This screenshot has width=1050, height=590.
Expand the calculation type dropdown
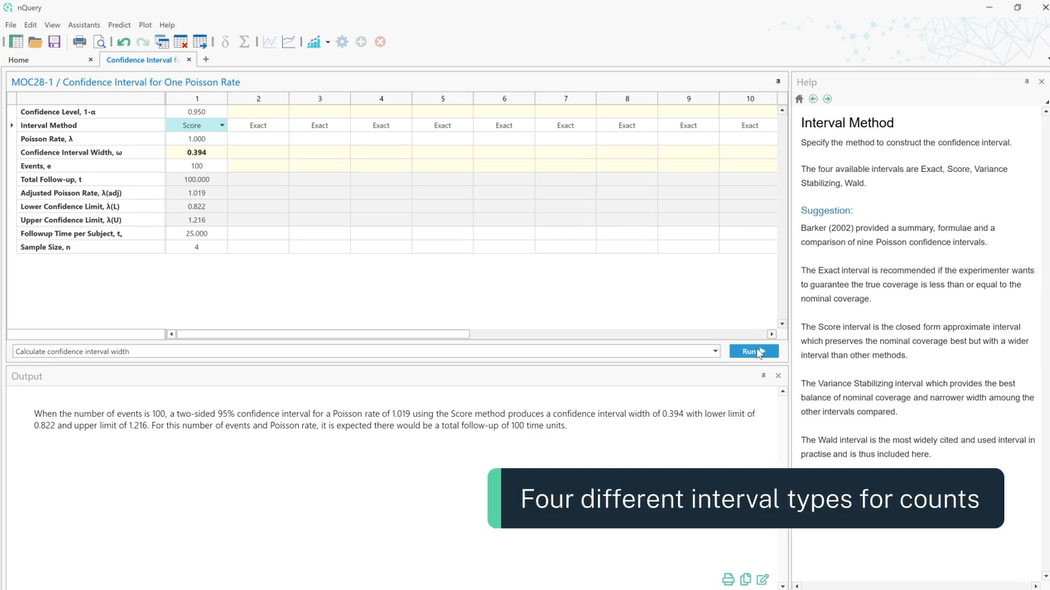click(x=715, y=351)
